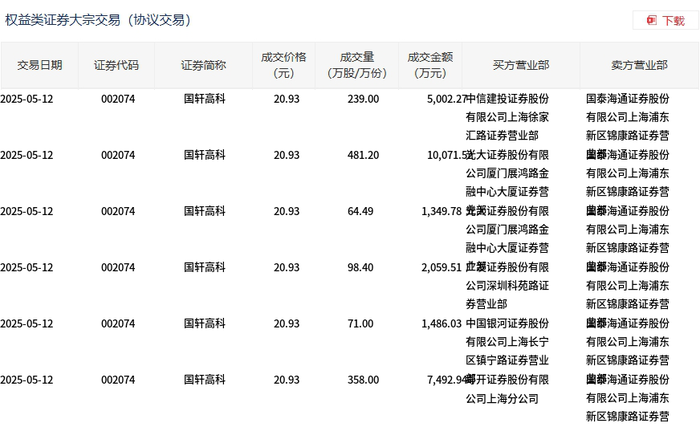Click the volume value 98.40
The image size is (700, 427).
click(x=360, y=267)
